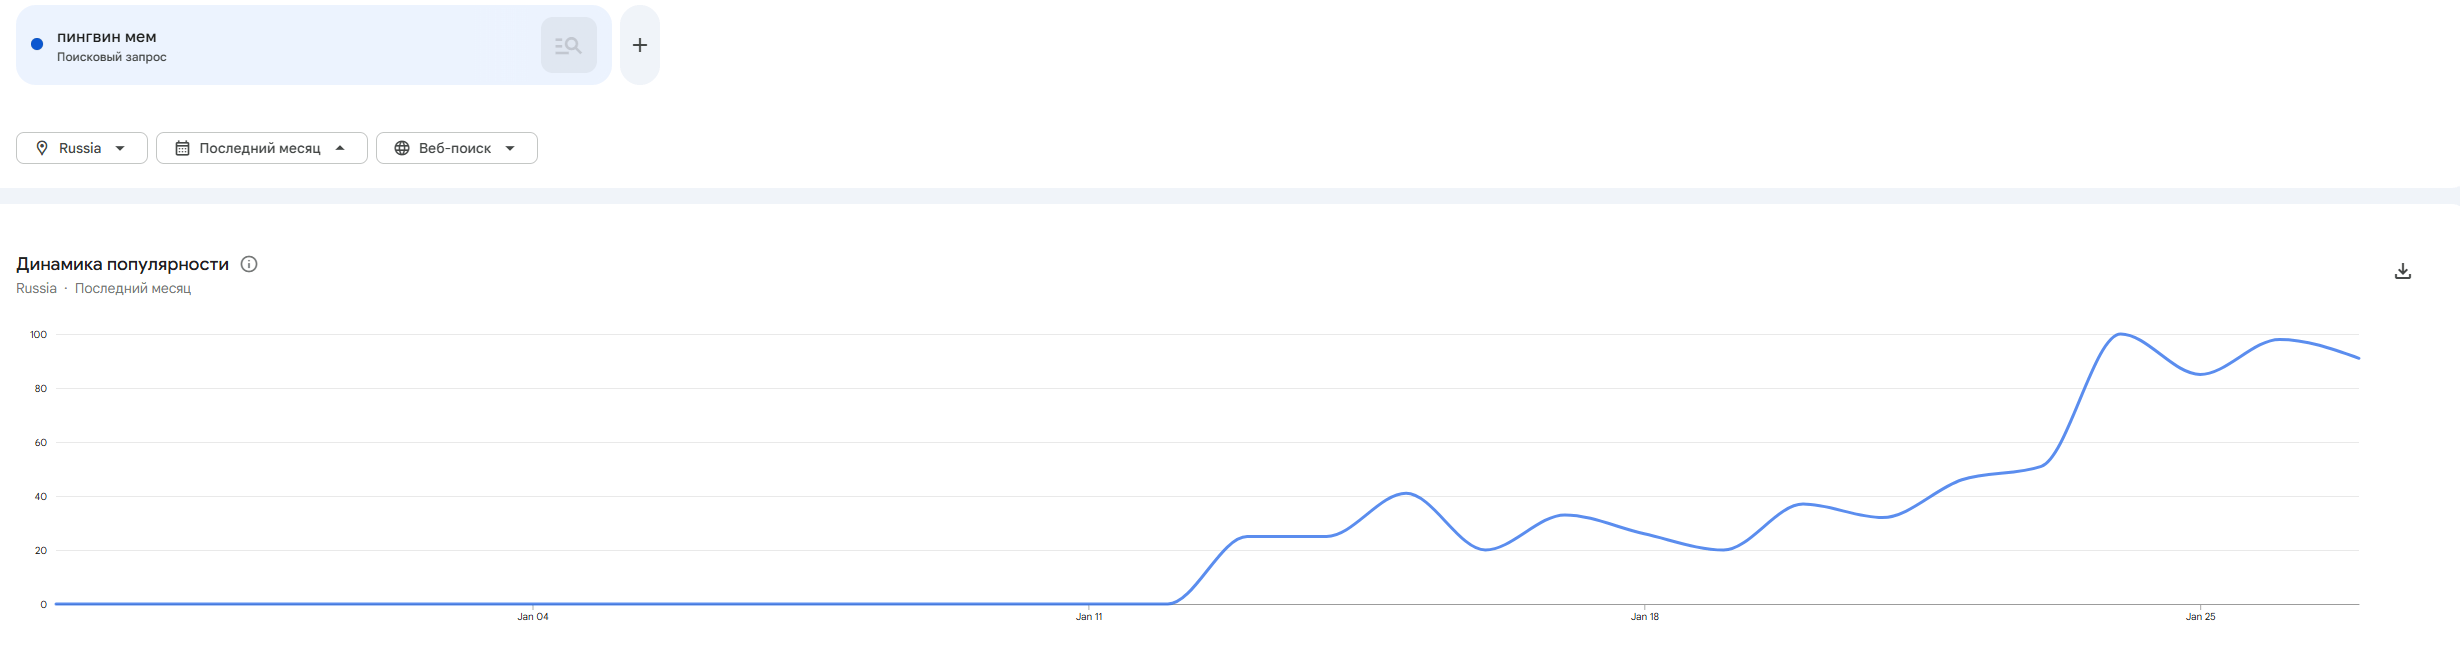The image size is (2460, 662).
Task: Open the Russia region dropdown
Action: tap(82, 148)
